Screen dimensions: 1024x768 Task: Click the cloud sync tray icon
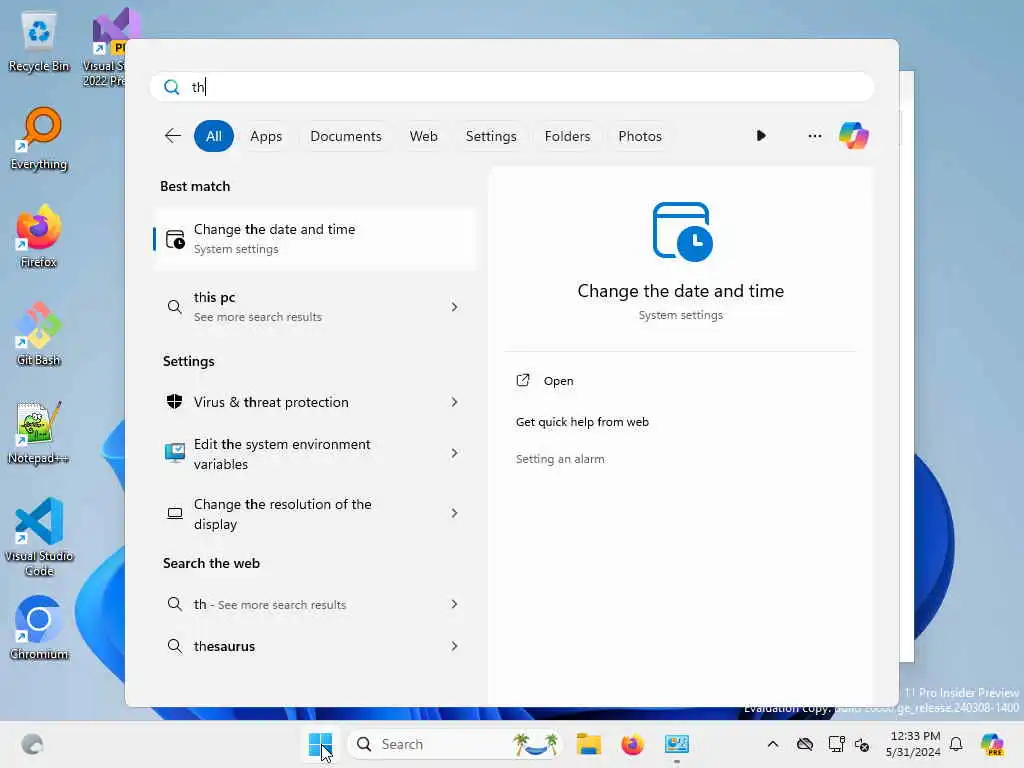coord(805,744)
